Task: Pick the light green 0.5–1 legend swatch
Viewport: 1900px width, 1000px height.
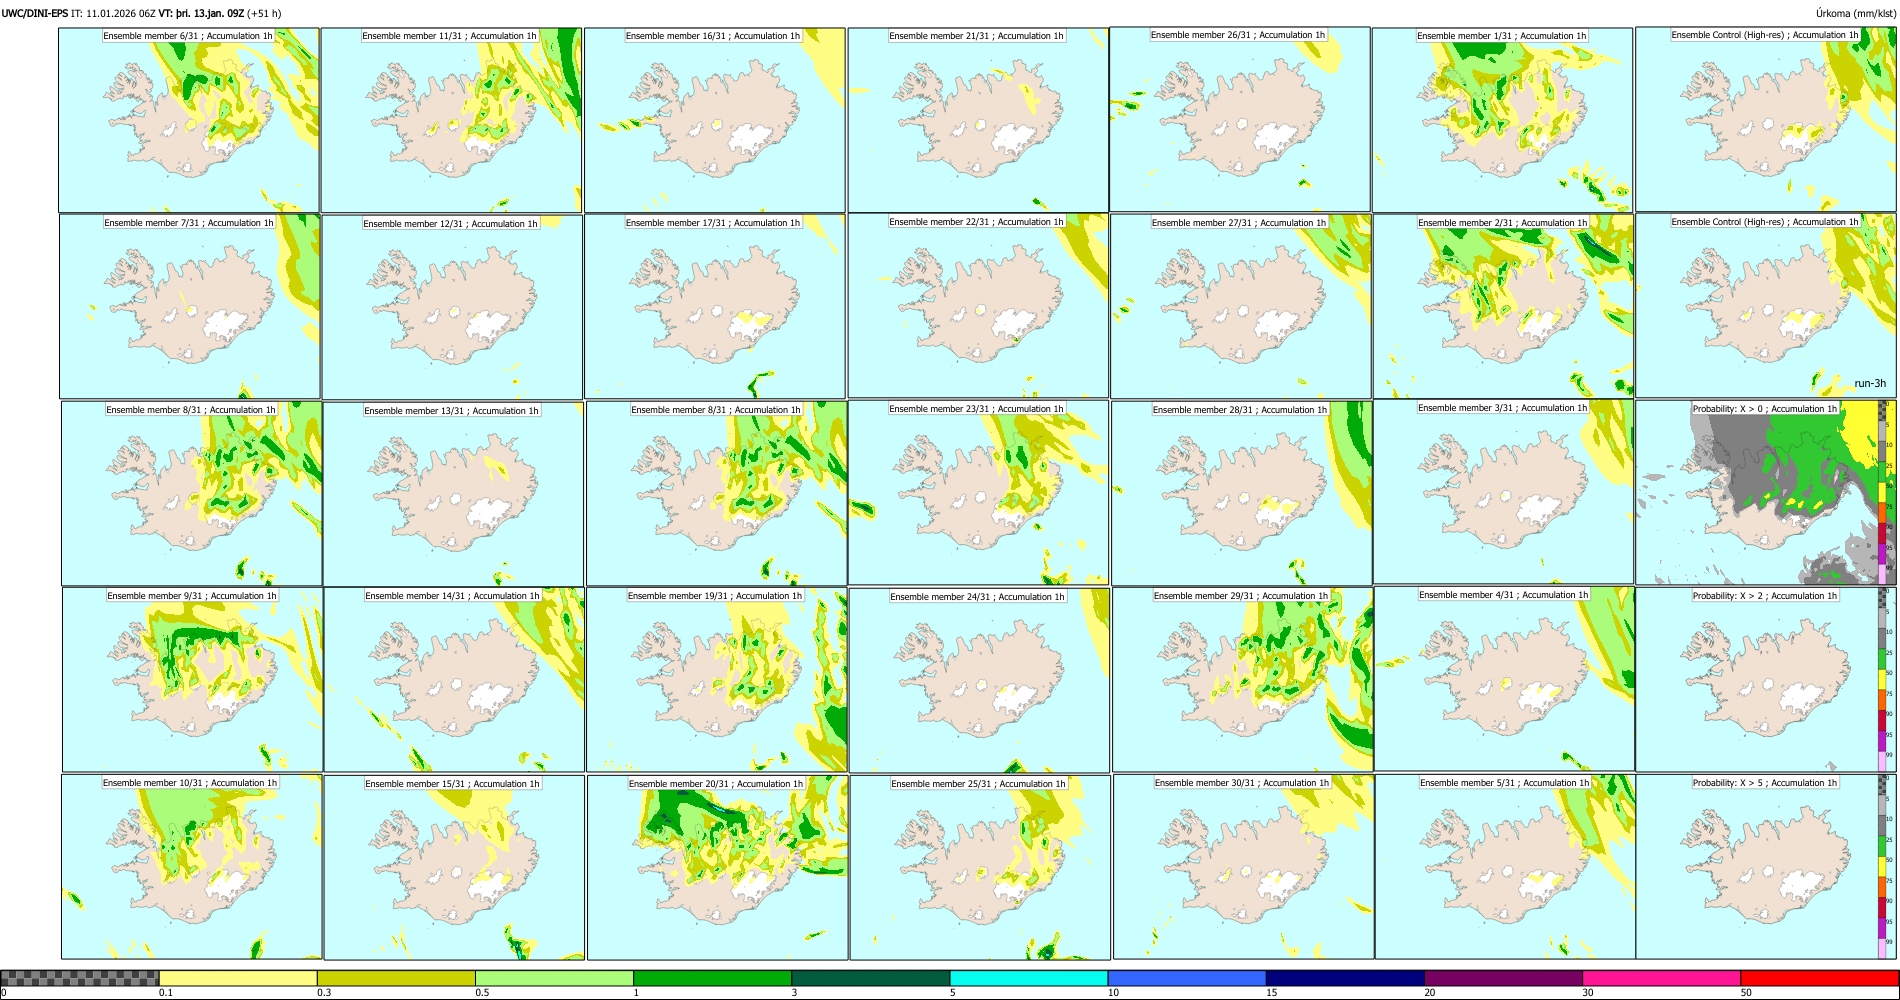Action: [554, 978]
